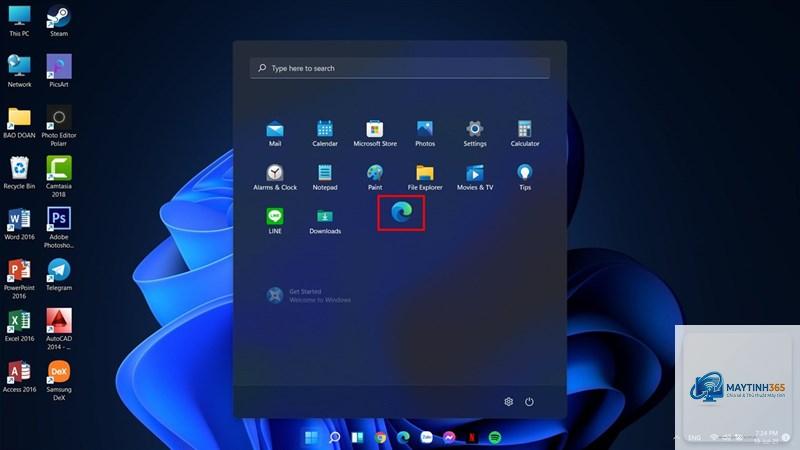The image size is (800, 450).
Task: Launch the LINE app
Action: click(x=274, y=220)
